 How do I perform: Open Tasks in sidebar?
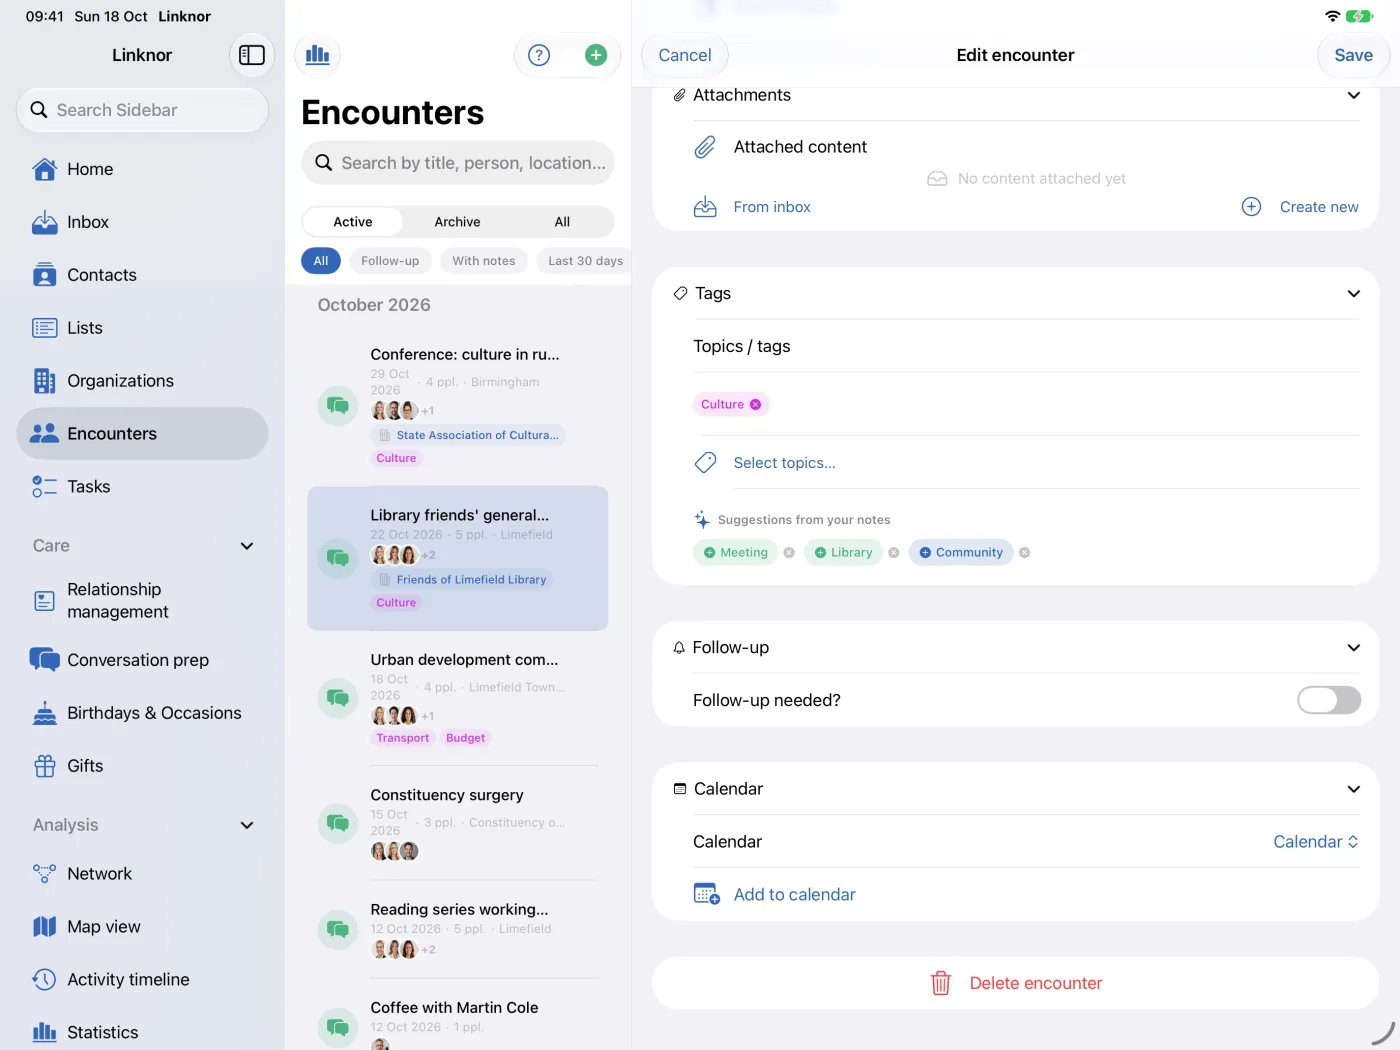tap(142, 487)
